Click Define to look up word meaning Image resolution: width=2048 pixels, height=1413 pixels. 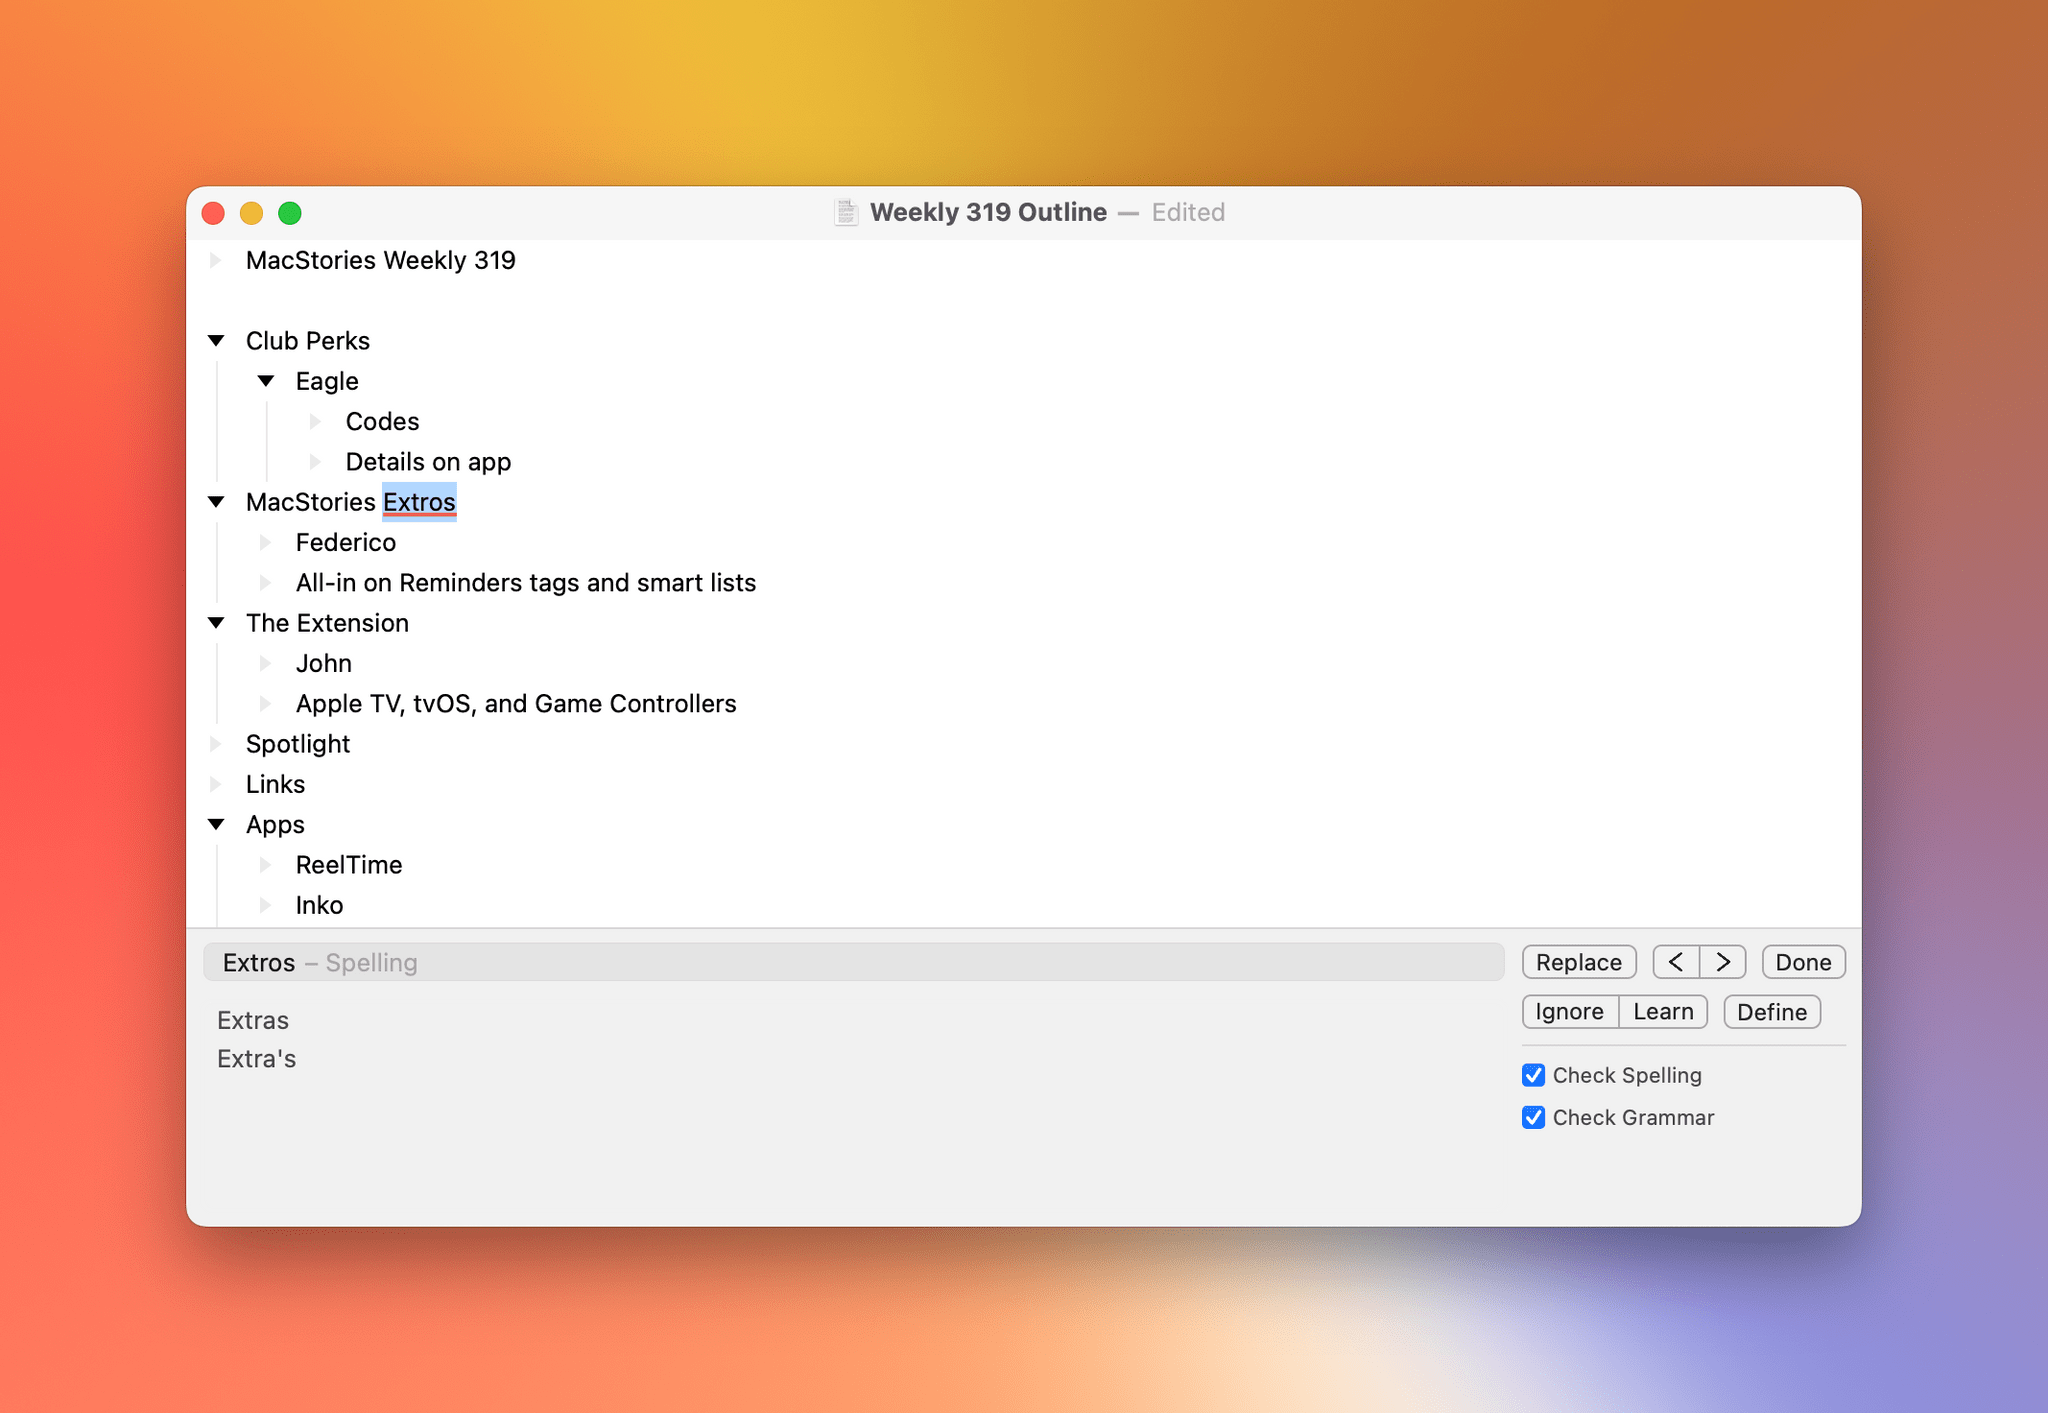1771,1012
